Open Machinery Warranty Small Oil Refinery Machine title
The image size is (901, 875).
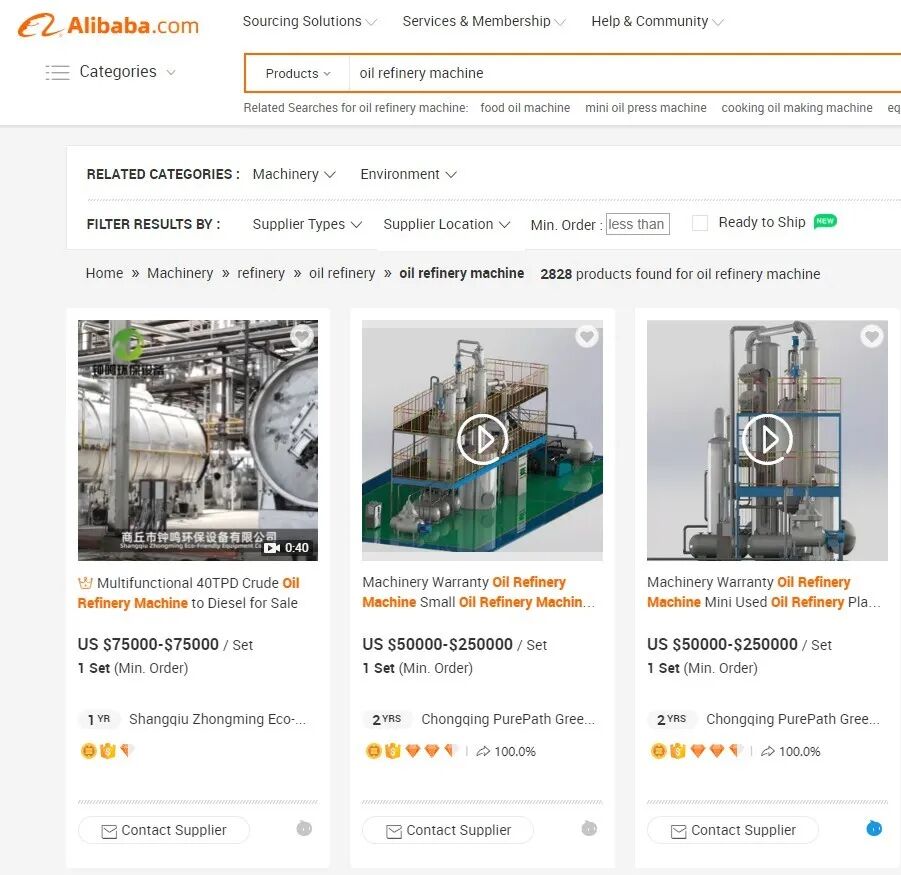pos(479,592)
